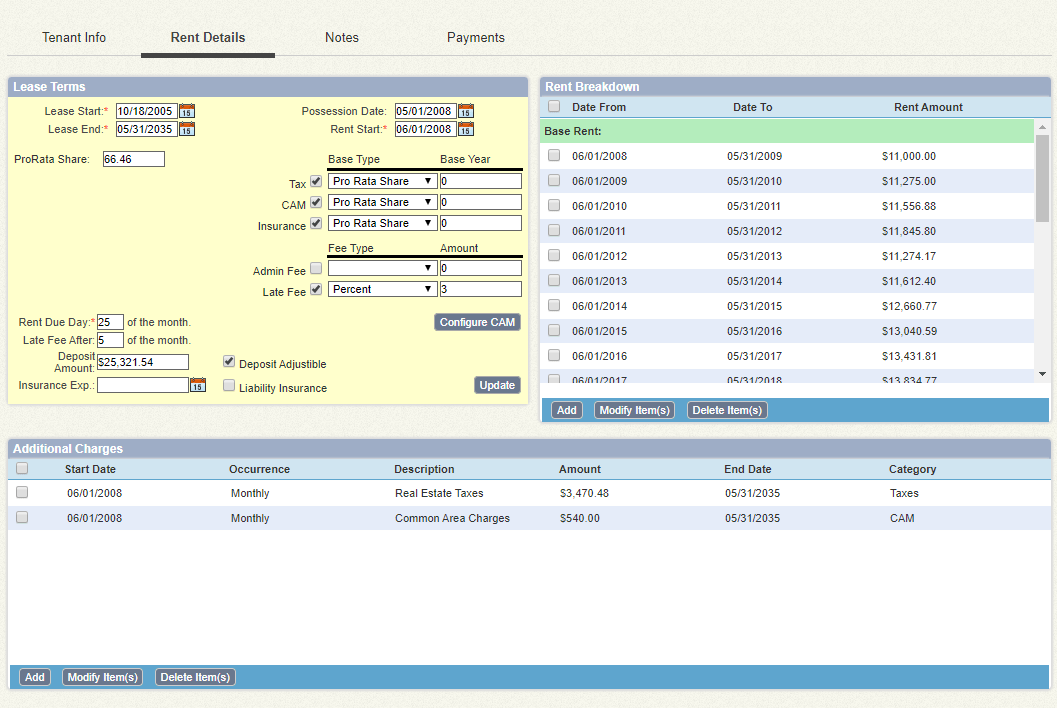Open the Tax Base Type dropdown

pos(381,181)
